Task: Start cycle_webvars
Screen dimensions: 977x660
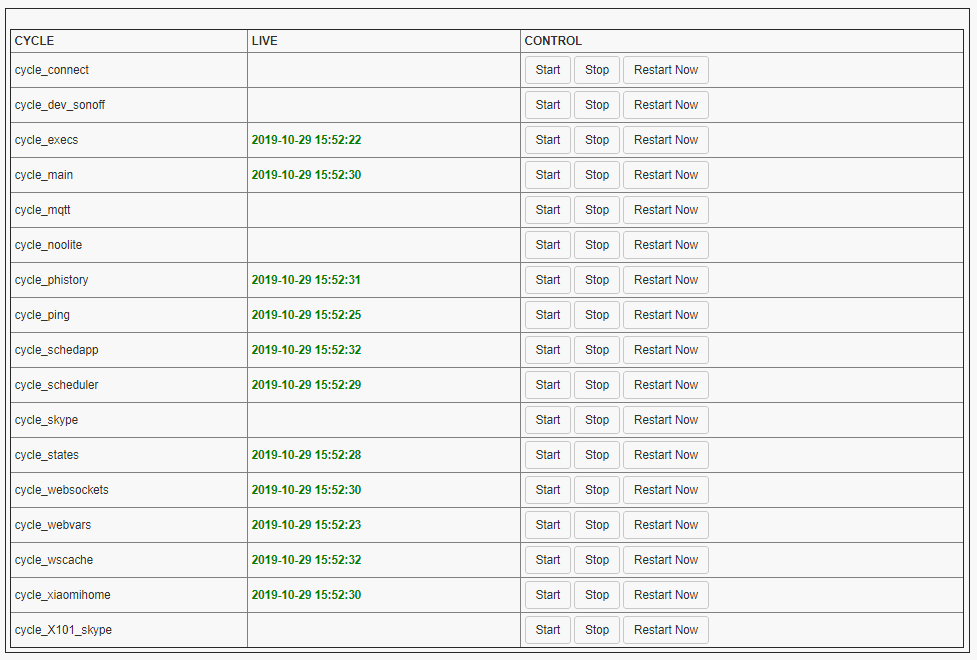Action: 548,525
